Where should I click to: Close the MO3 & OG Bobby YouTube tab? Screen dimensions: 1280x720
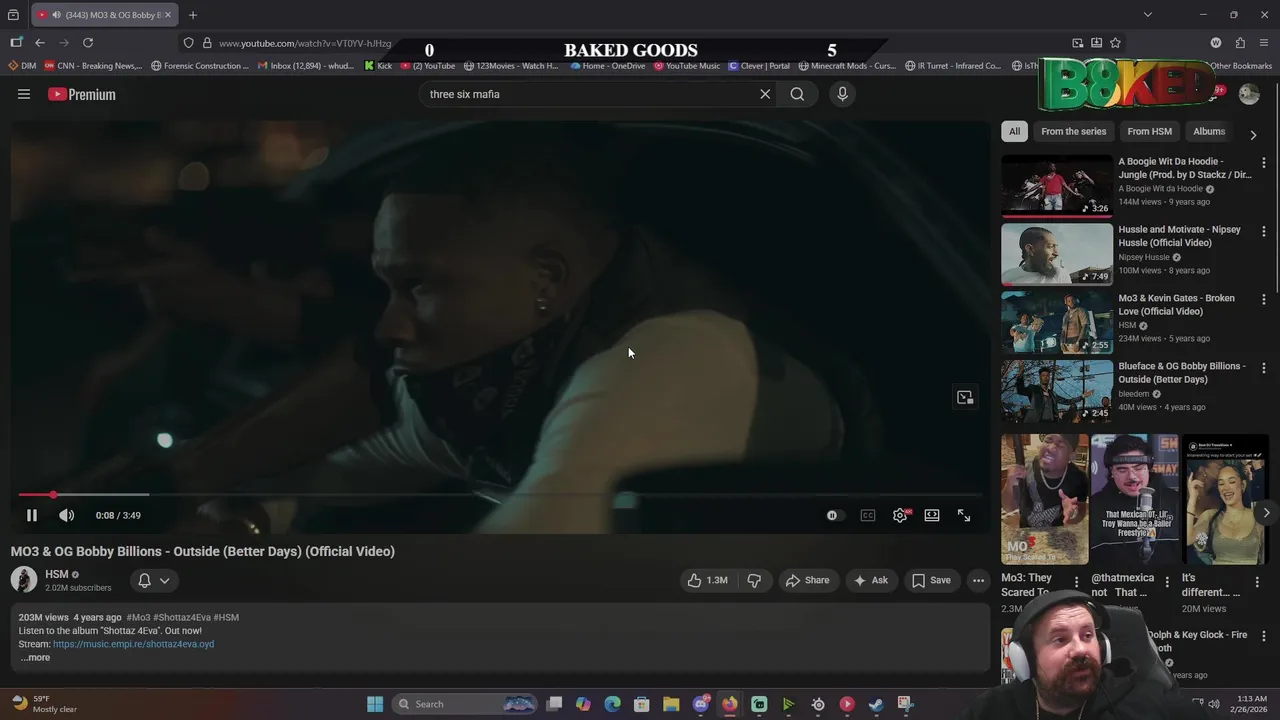coord(168,15)
